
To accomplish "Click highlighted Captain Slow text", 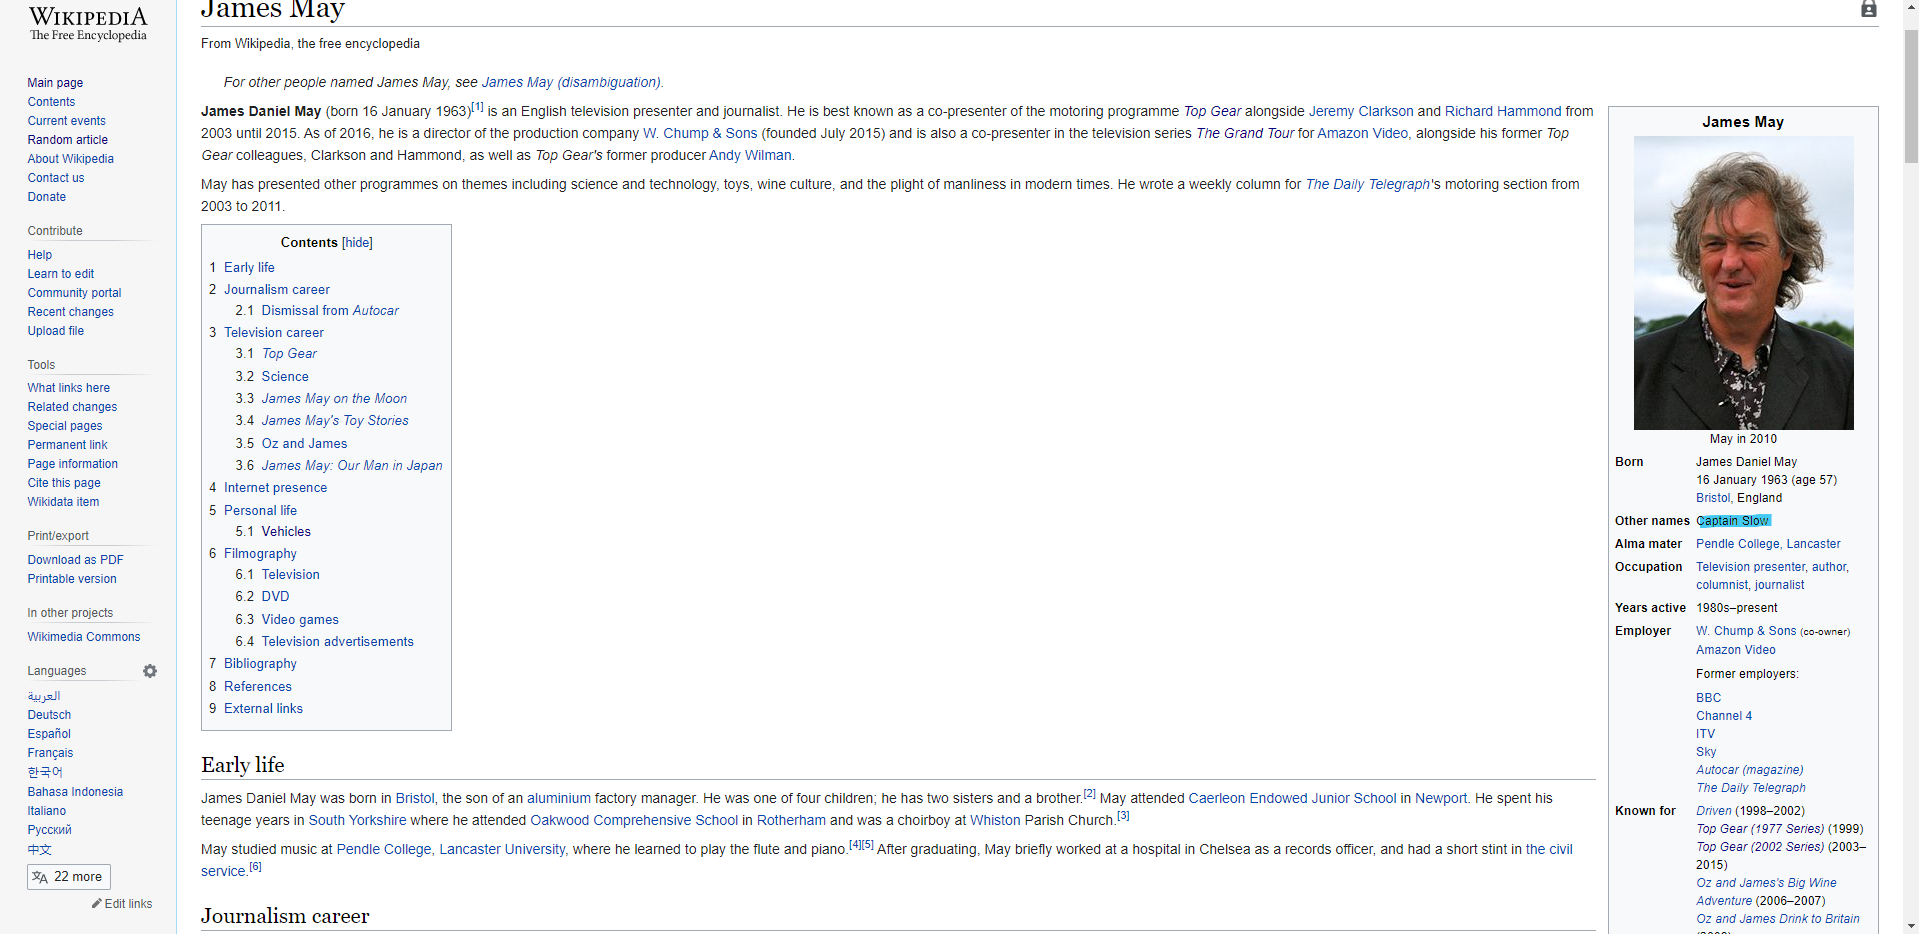I will coord(1733,521).
